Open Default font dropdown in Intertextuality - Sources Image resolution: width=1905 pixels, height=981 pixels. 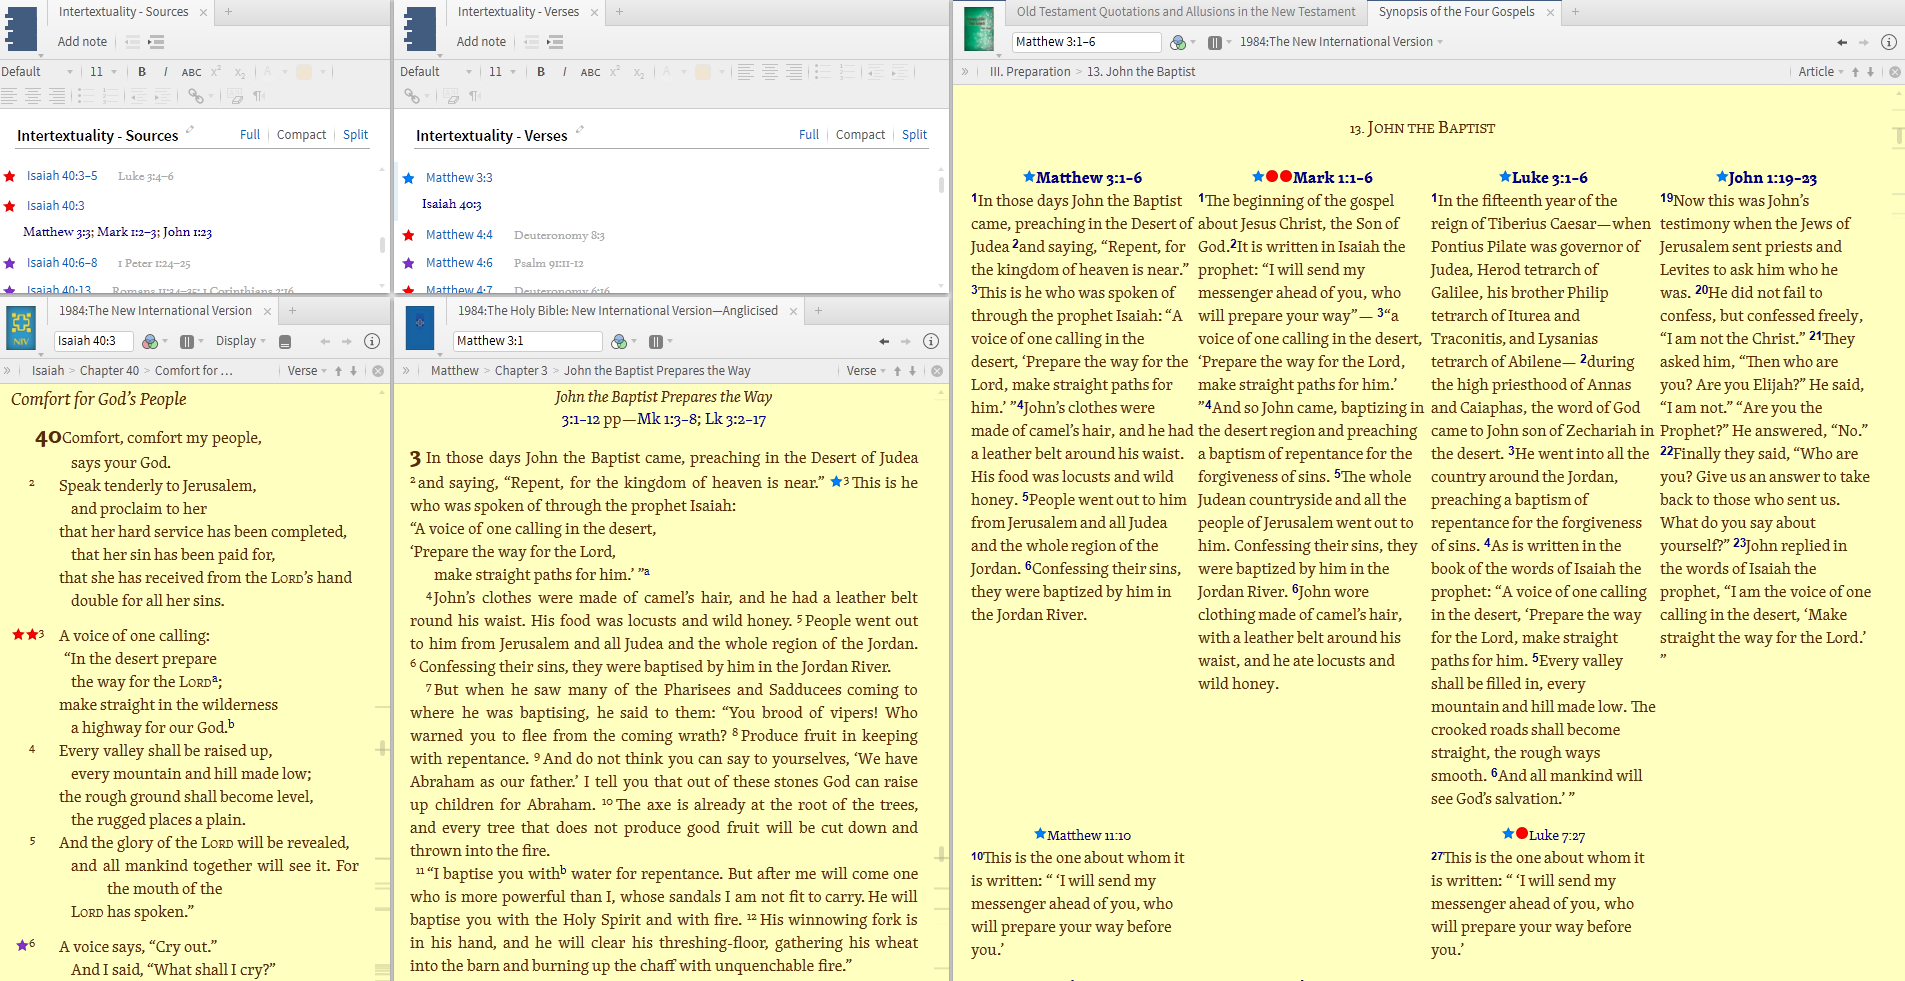(38, 72)
